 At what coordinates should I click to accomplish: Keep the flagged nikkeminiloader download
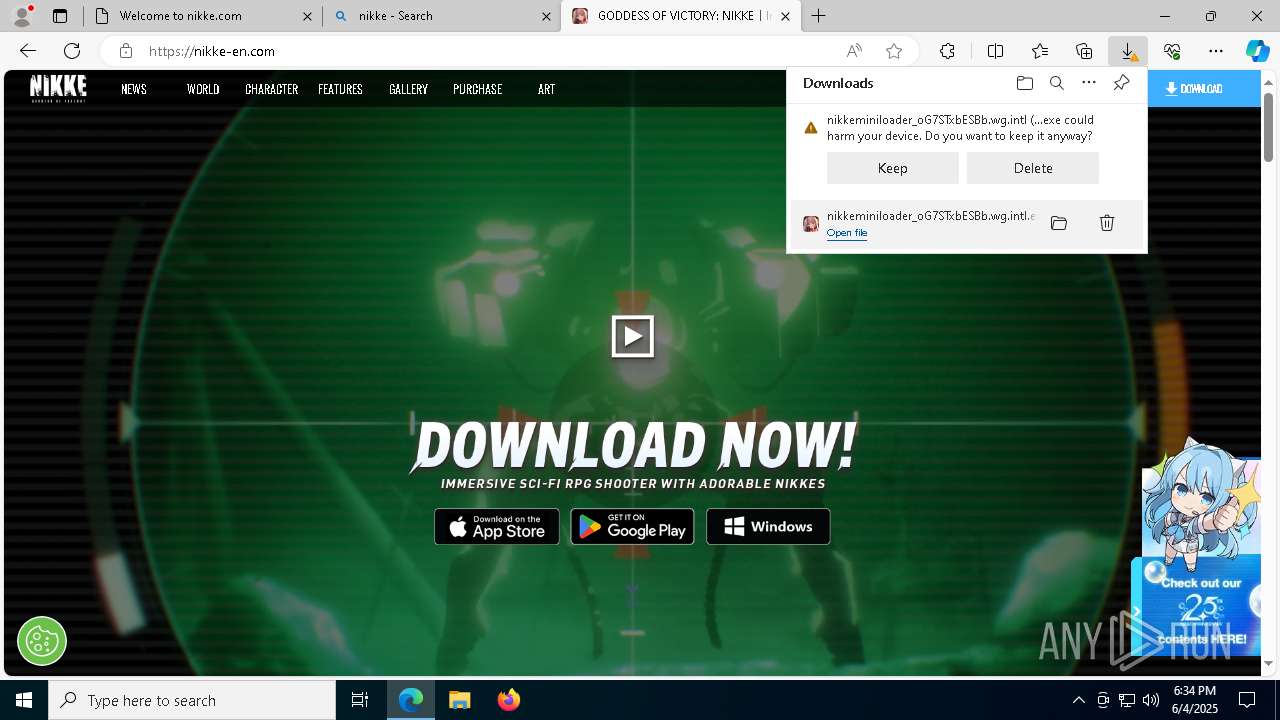click(893, 168)
